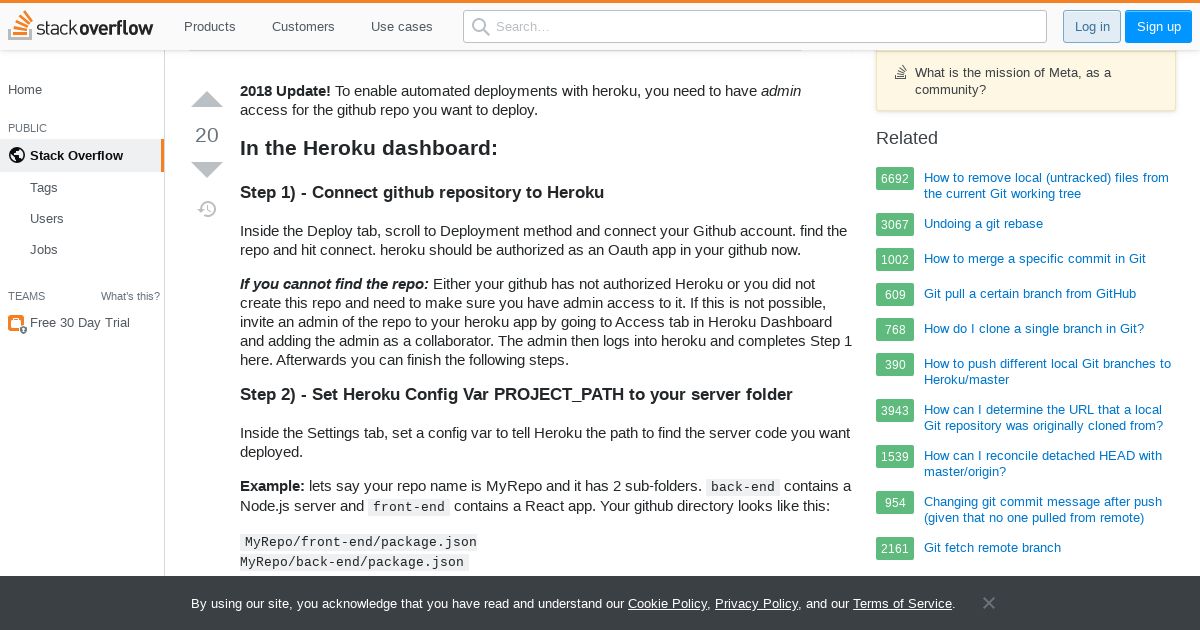This screenshot has height=630, width=1200.
Task: Open How do I clone single branch
Action: 1034,328
